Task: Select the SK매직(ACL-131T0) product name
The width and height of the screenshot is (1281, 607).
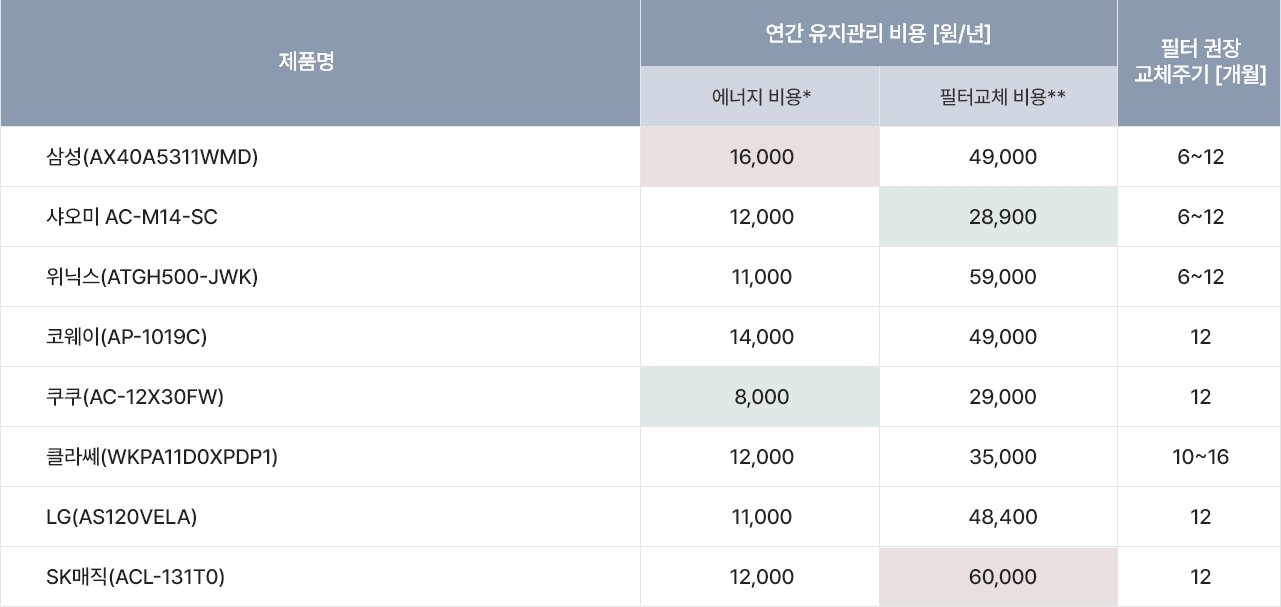Action: tap(136, 577)
